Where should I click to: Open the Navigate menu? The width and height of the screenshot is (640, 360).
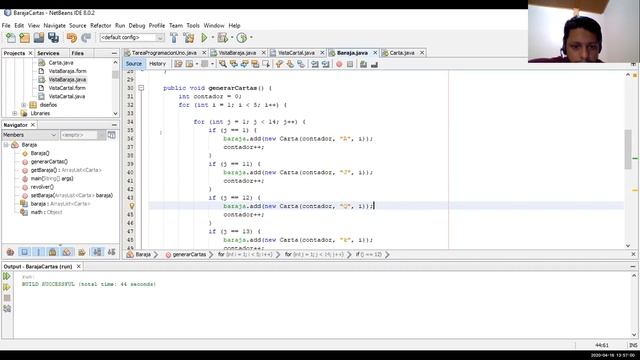(x=54, y=26)
